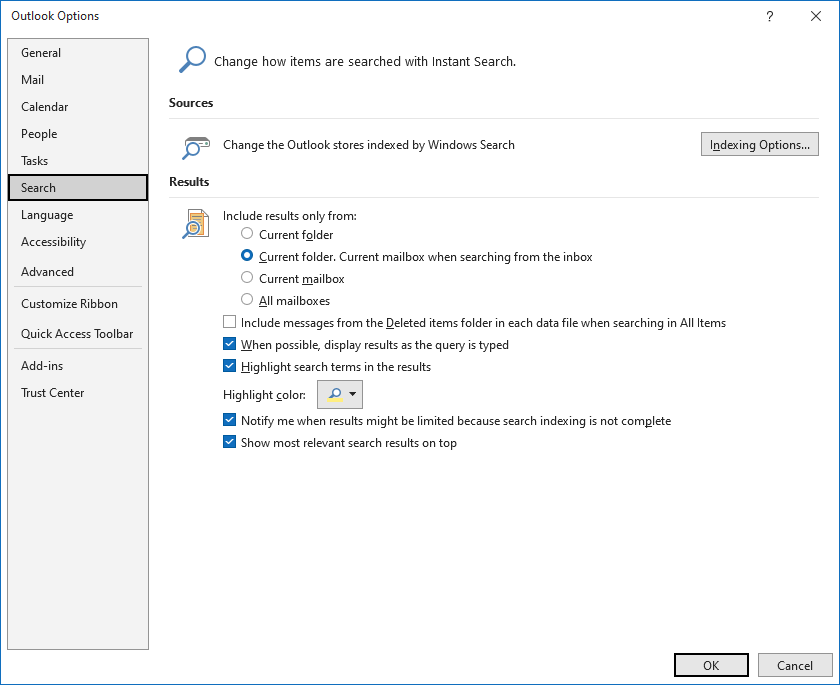Click the Instant Search magnifier icon
The height and width of the screenshot is (685, 840).
[x=192, y=59]
